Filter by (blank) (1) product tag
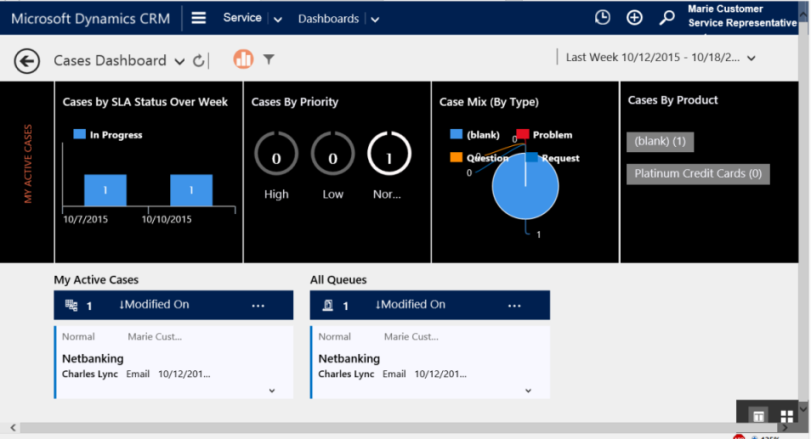 660,142
